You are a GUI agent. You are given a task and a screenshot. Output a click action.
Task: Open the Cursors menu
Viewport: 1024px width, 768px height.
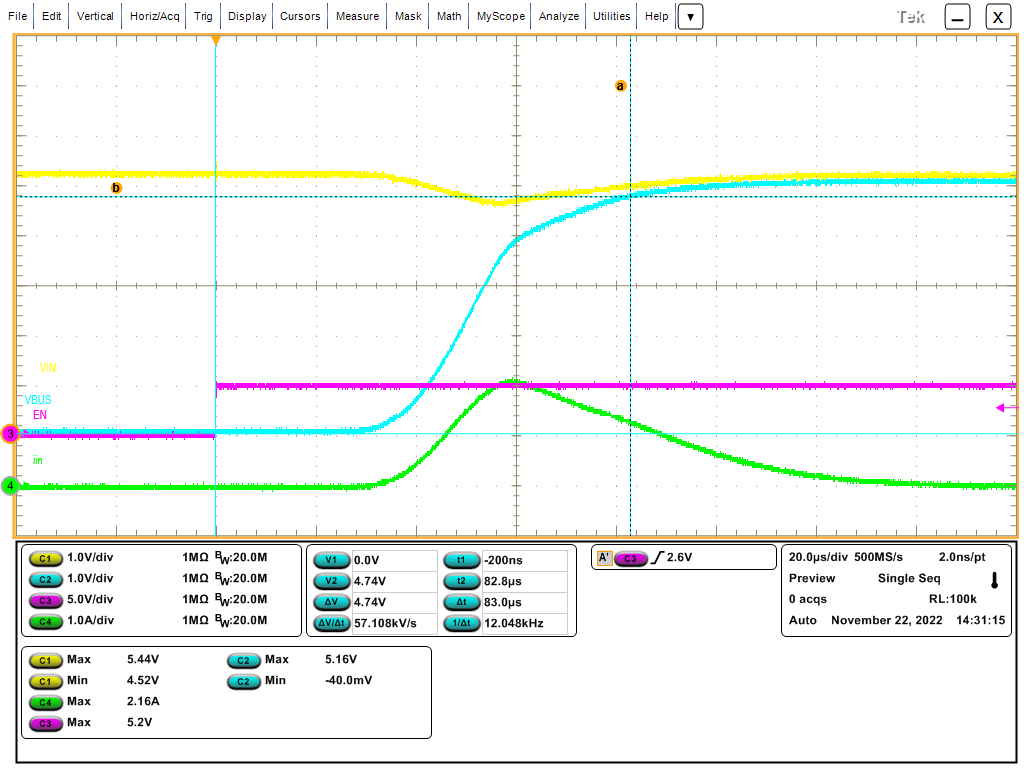coord(300,17)
